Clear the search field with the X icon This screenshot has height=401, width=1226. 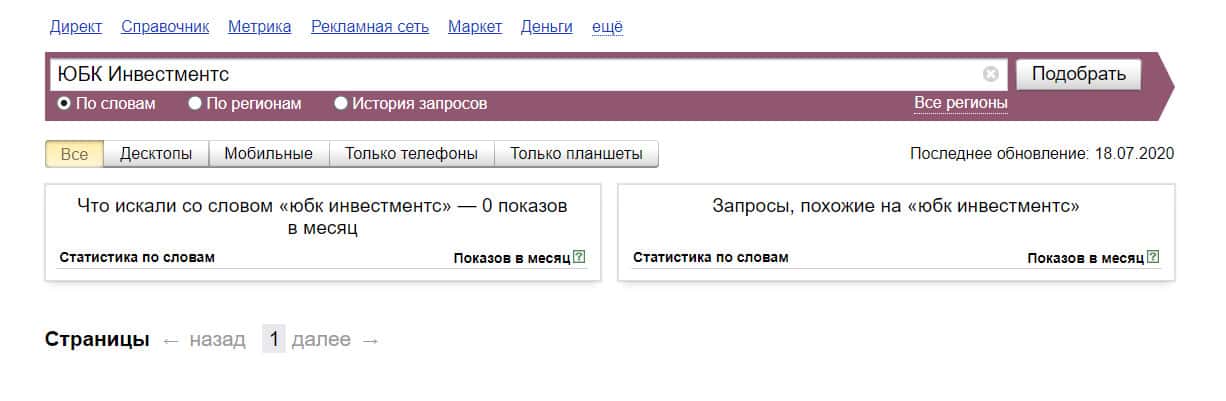[990, 74]
